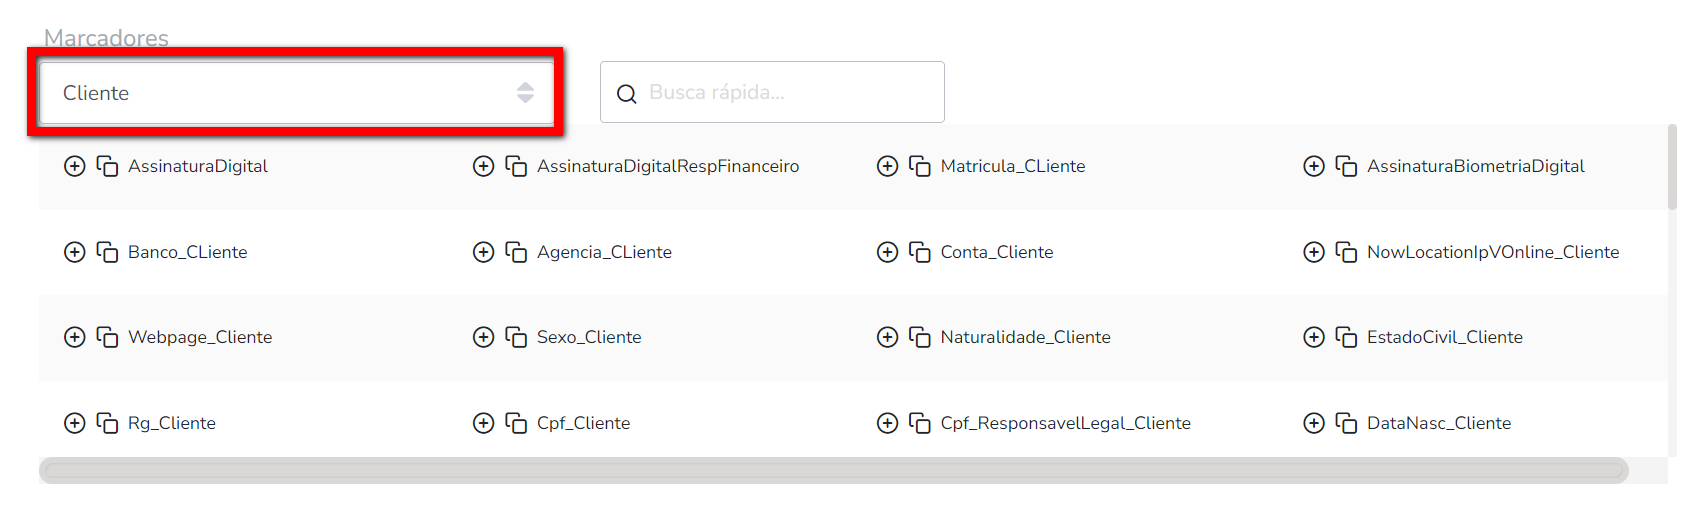Add the Sexo_Cliente marker

[483, 337]
